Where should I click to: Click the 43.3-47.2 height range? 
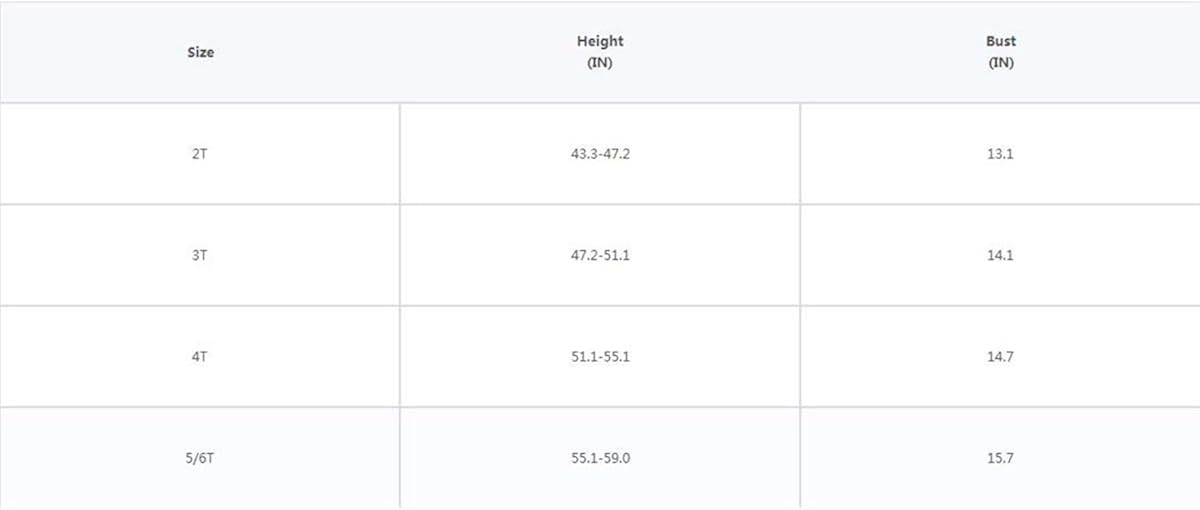(x=600, y=155)
